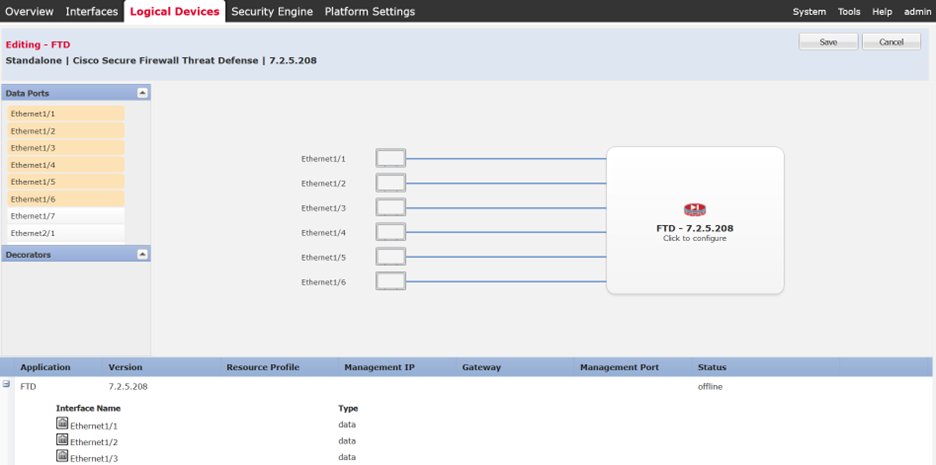Screen dimensions: 936x465
Task: Select Ethernet1/3 in Data Ports list
Action: coord(66,147)
